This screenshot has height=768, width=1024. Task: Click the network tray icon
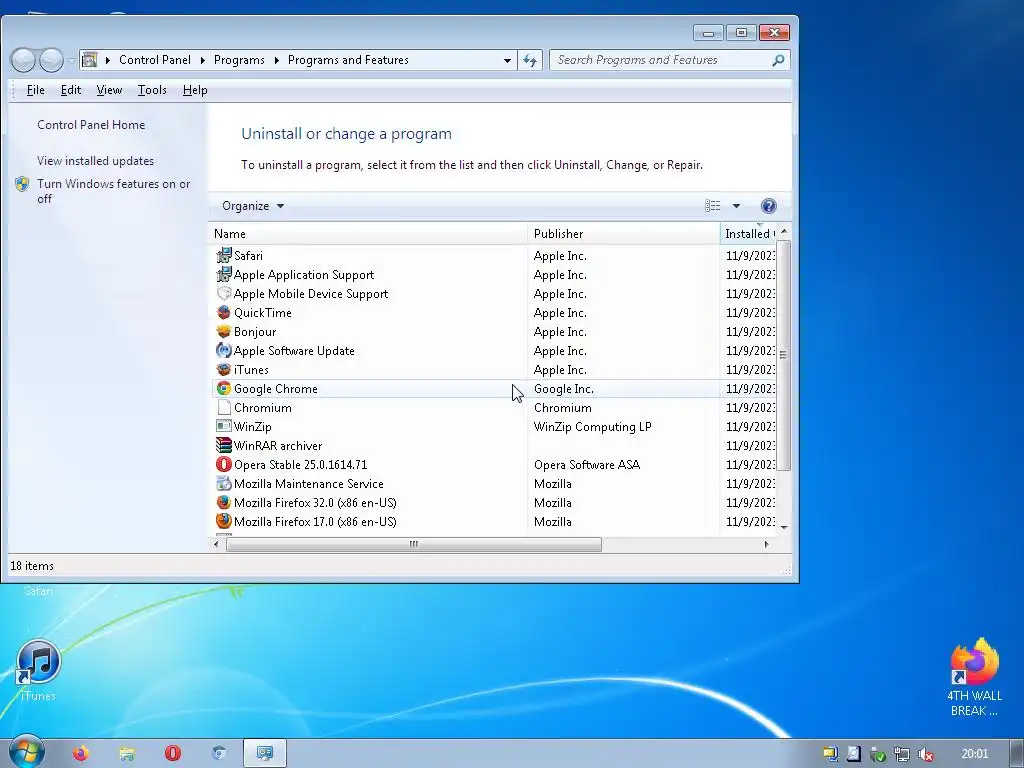tap(901, 754)
